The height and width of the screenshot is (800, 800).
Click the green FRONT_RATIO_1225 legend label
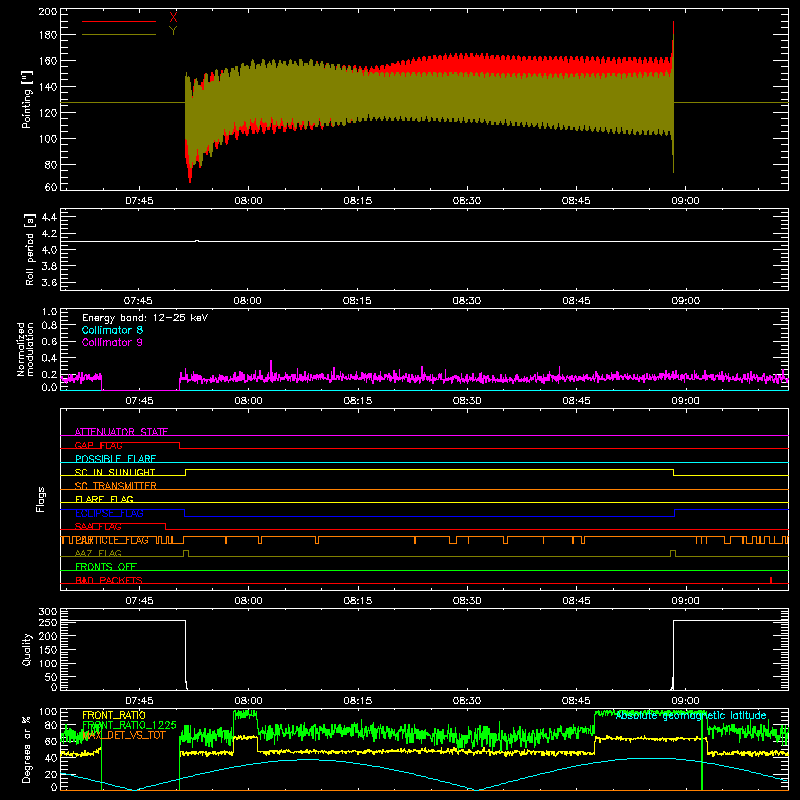129,725
